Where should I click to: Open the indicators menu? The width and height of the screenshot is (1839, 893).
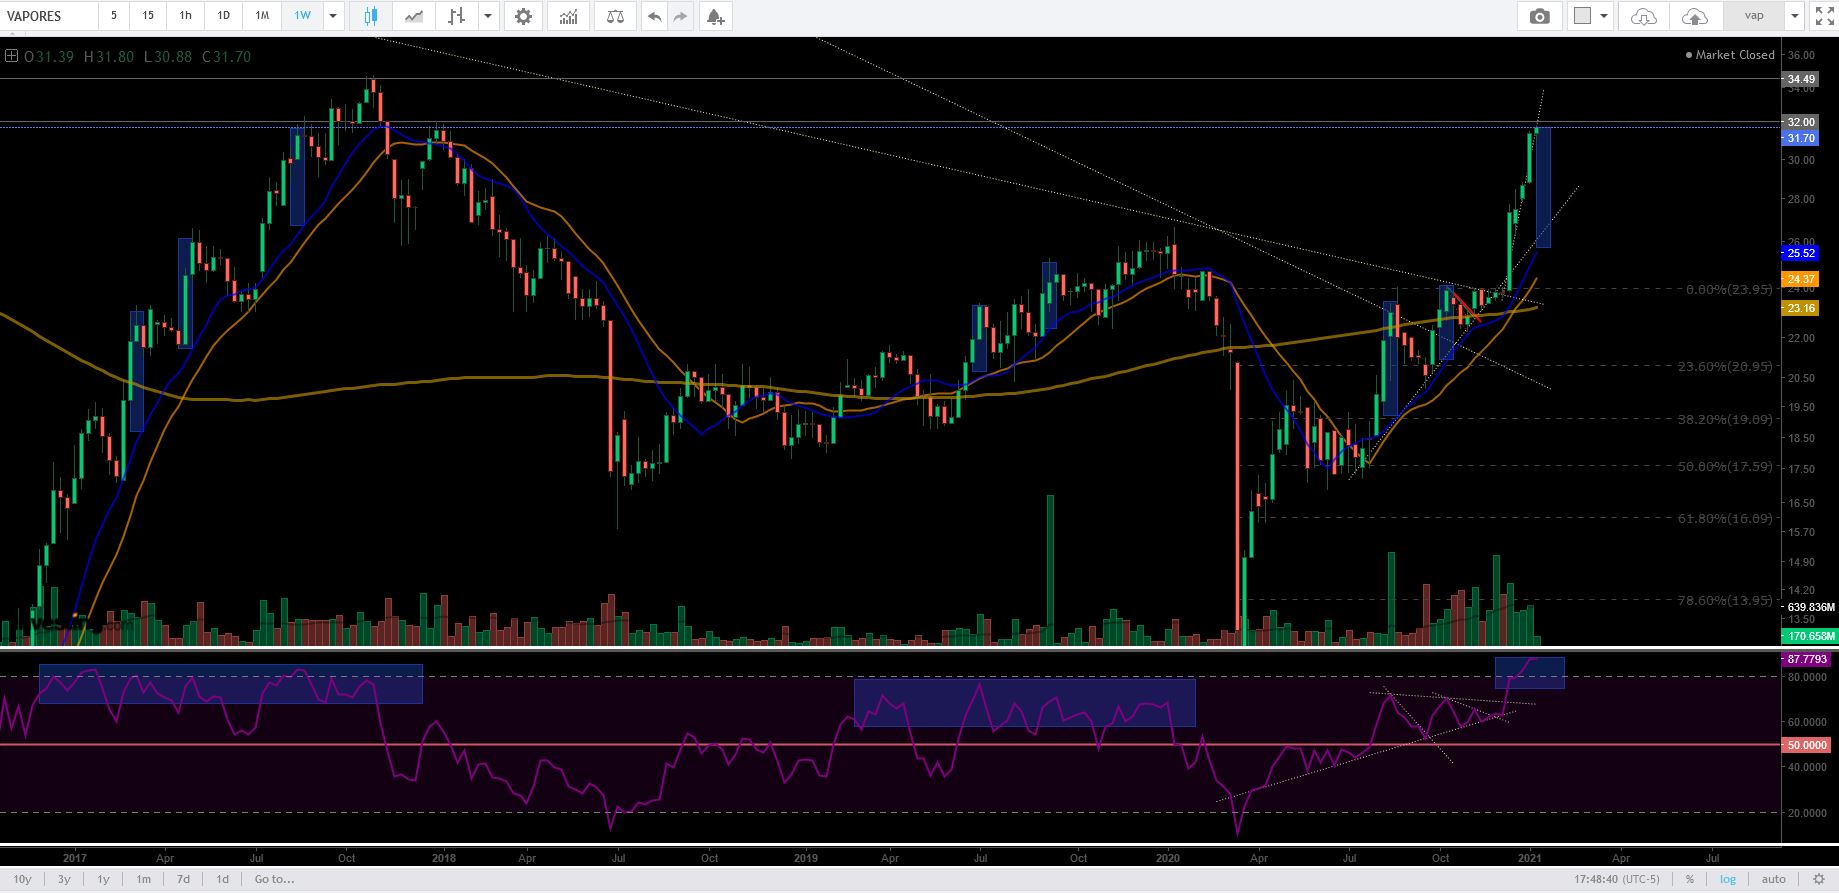point(568,16)
